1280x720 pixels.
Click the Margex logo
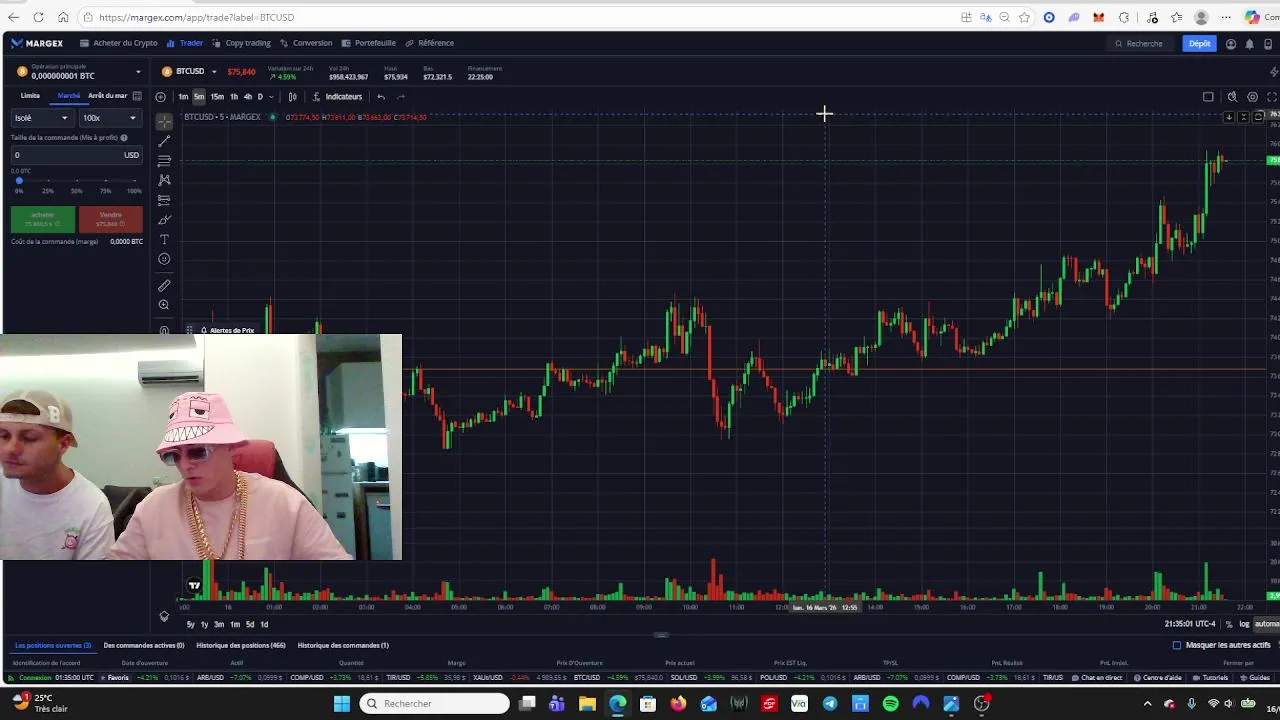37,43
